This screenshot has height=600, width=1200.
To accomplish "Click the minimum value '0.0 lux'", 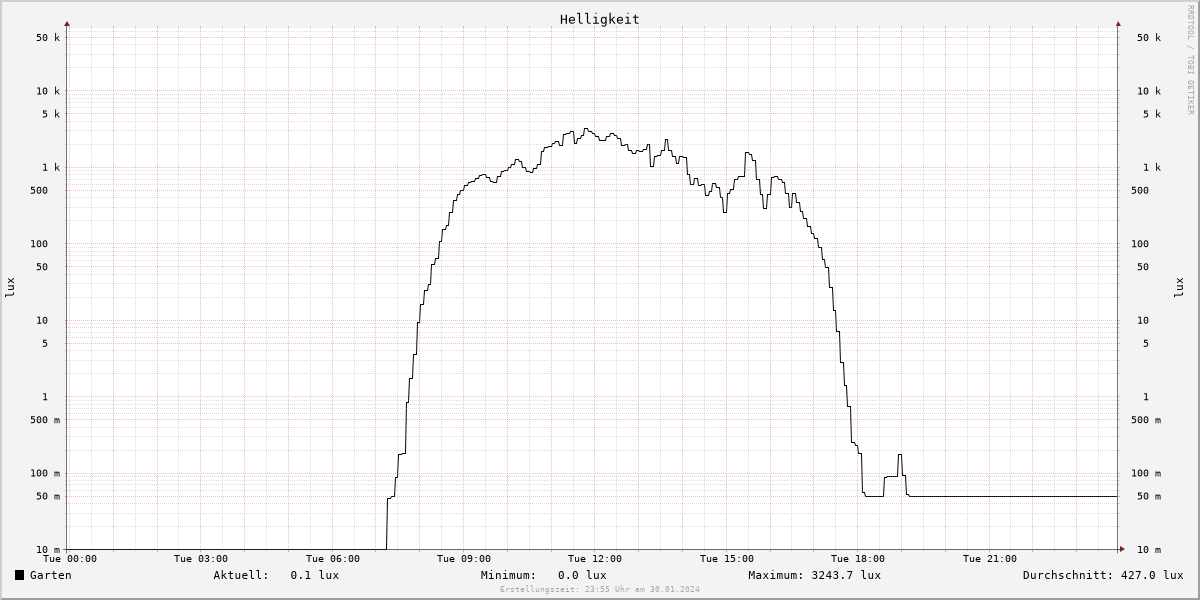I will tap(582, 575).
